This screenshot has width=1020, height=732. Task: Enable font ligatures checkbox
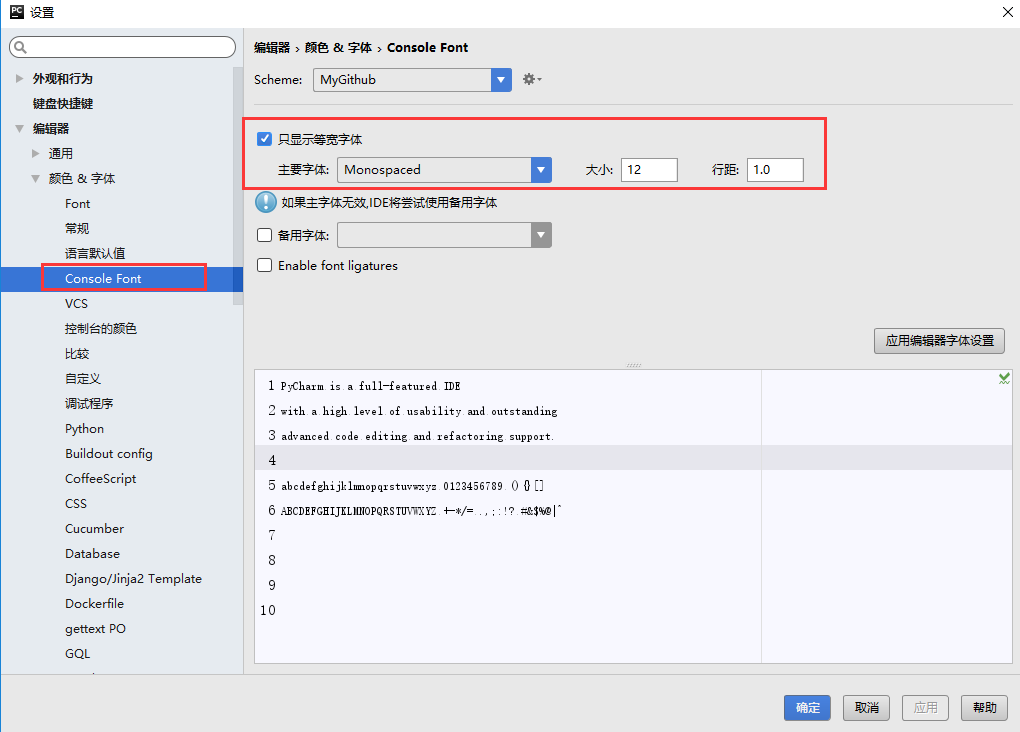pos(265,266)
